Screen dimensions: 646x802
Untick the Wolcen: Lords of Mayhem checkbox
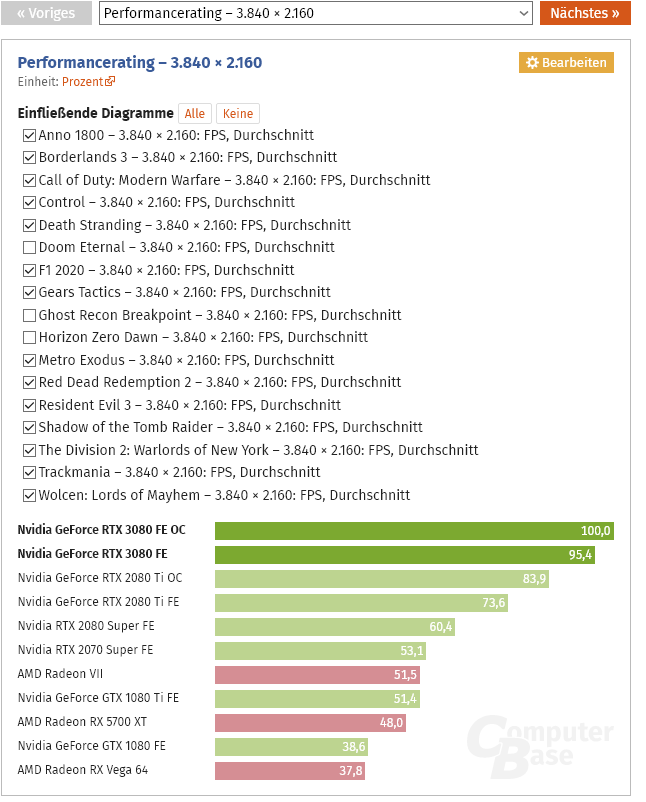click(x=30, y=495)
